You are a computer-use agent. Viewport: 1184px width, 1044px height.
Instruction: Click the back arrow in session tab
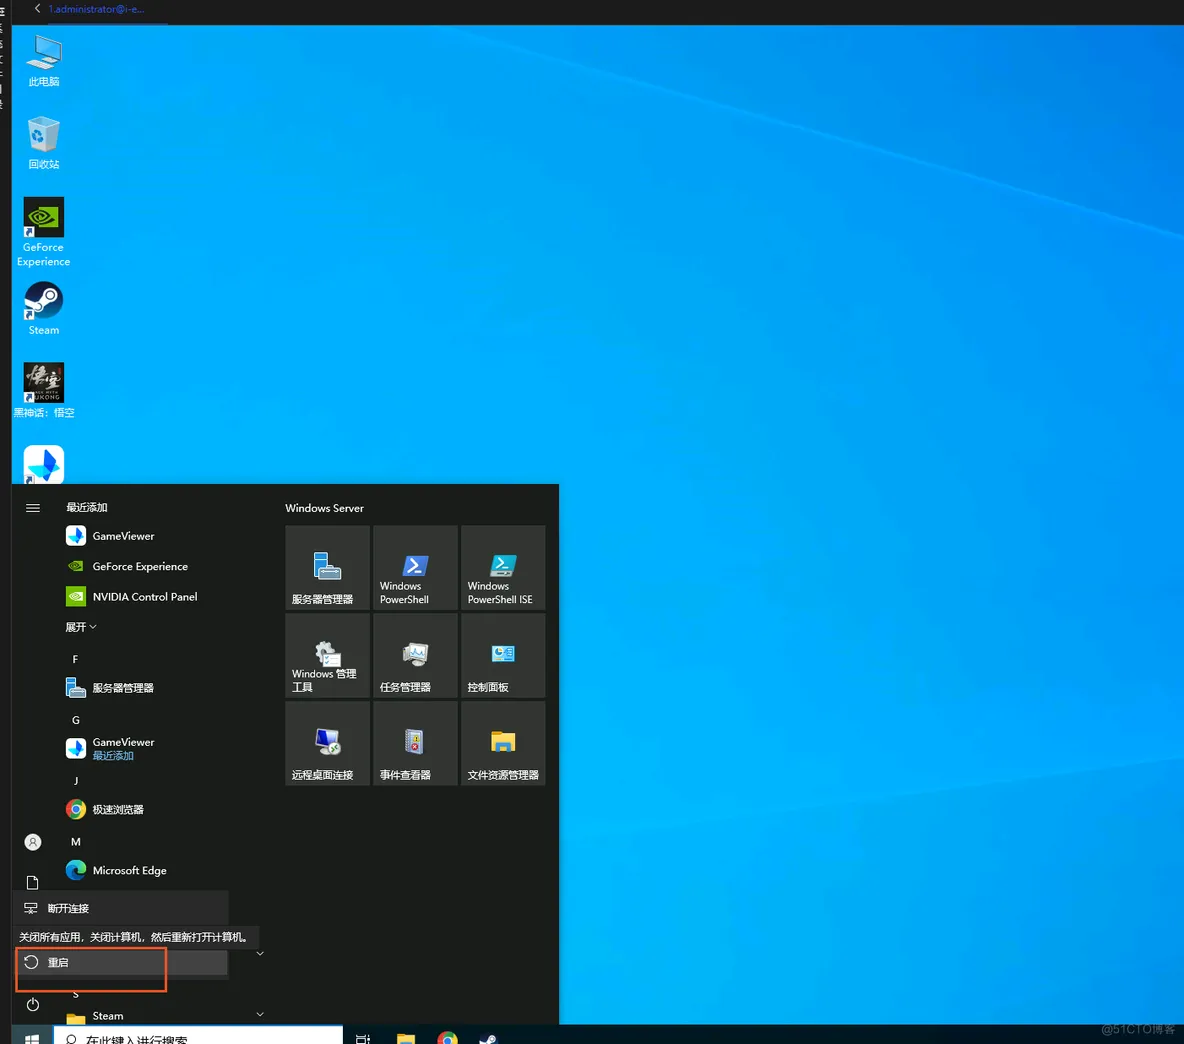tap(38, 9)
